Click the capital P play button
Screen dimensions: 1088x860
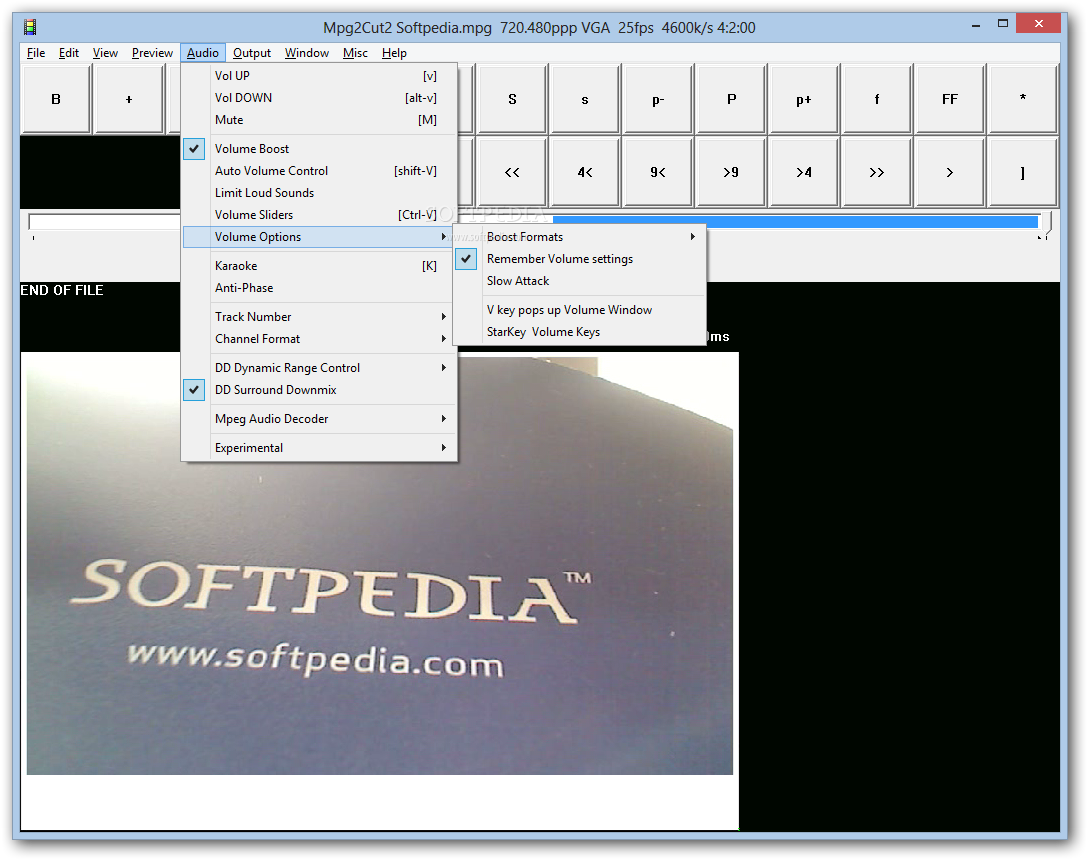(x=731, y=99)
